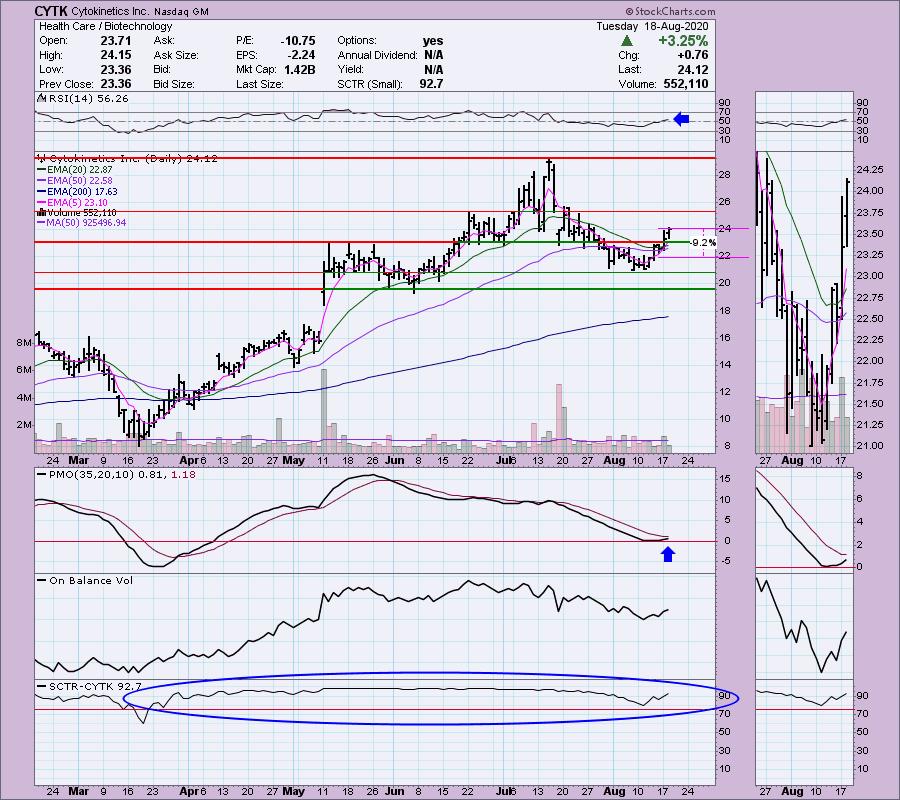Click the Bid Size label

coord(174,84)
